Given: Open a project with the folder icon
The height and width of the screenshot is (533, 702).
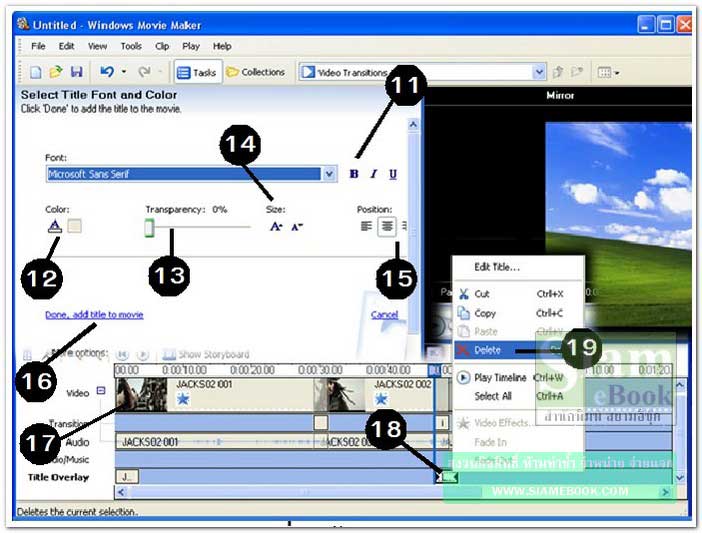Looking at the screenshot, I should 56,72.
